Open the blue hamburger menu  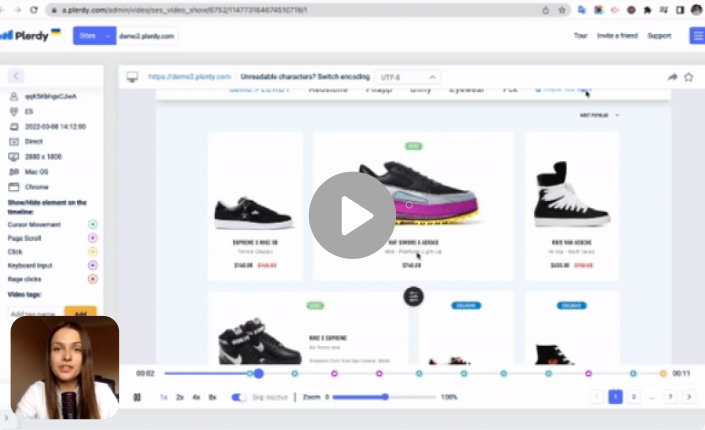(x=697, y=36)
